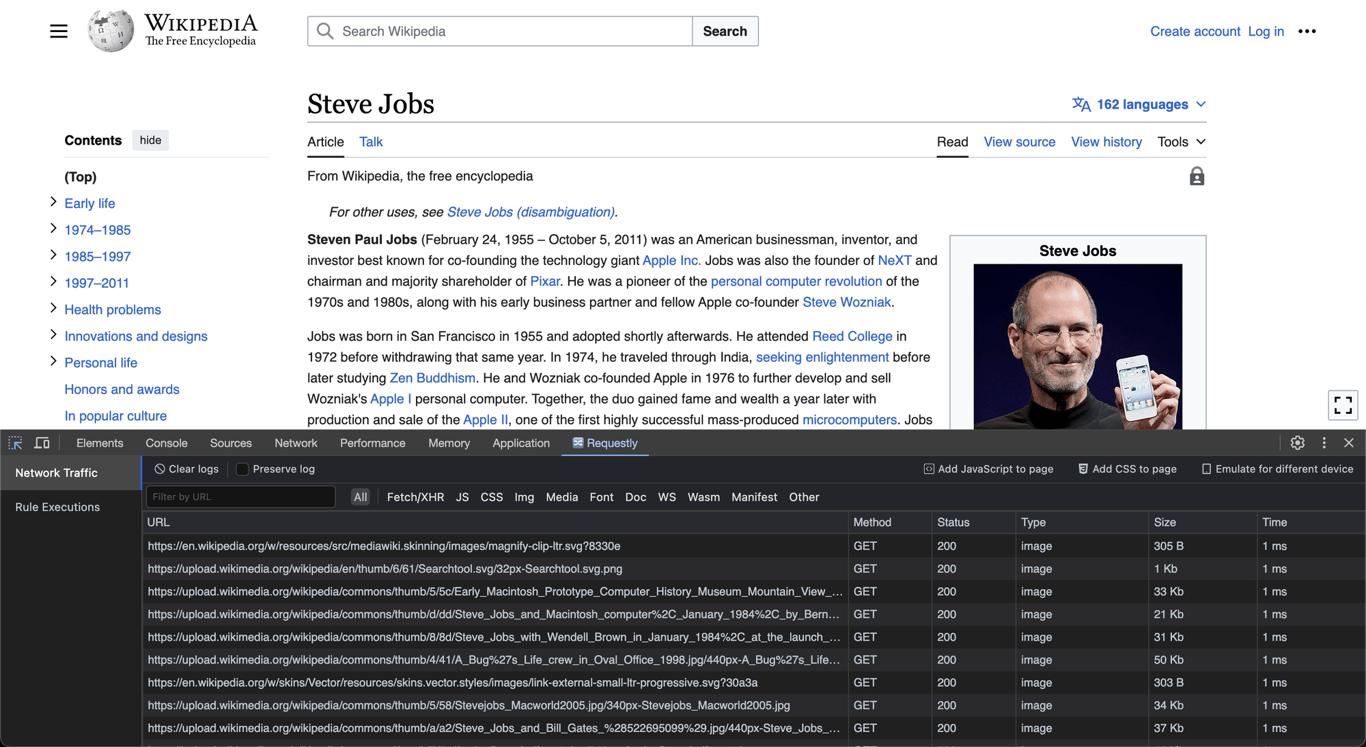Click the Search button
Screen dimensions: 1366x747
(x=725, y=31)
